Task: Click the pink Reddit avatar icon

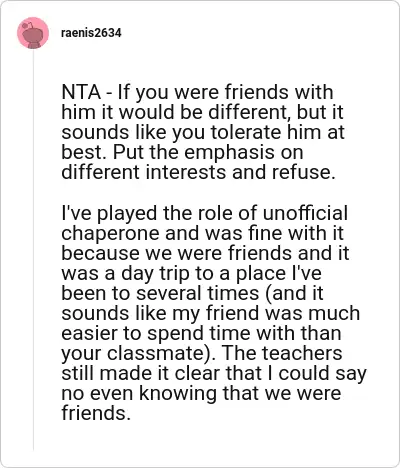Action: click(33, 33)
